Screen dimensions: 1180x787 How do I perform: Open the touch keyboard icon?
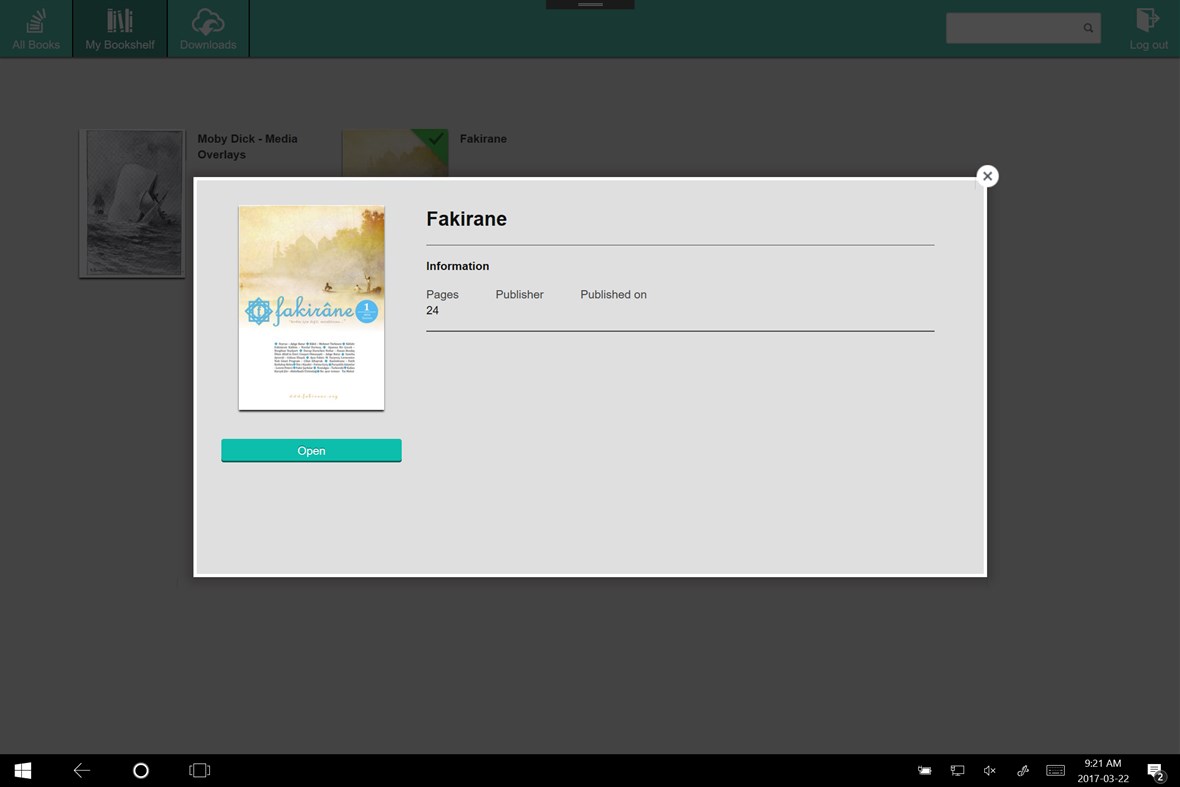[1055, 770]
